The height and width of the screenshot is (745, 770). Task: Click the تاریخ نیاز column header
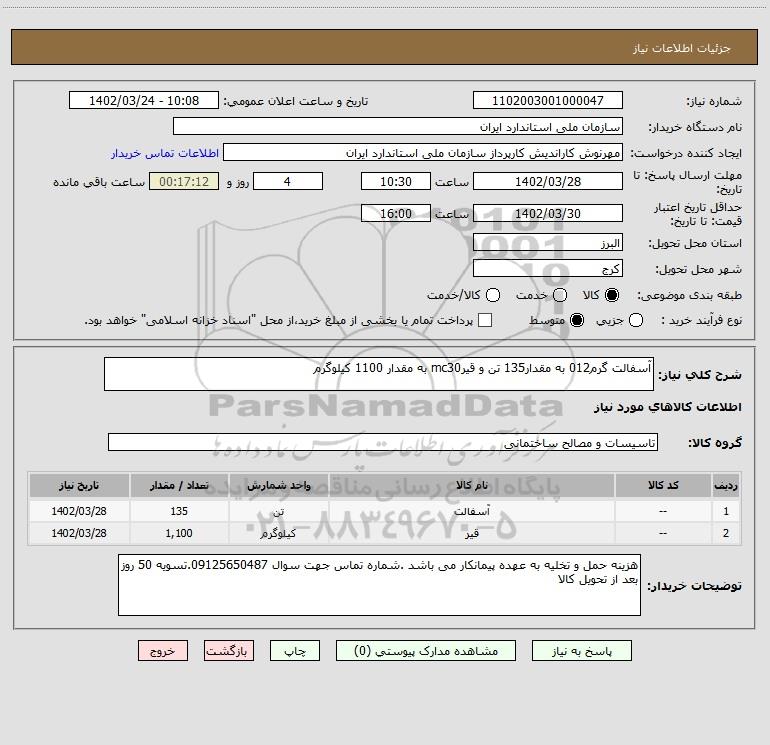(79, 486)
